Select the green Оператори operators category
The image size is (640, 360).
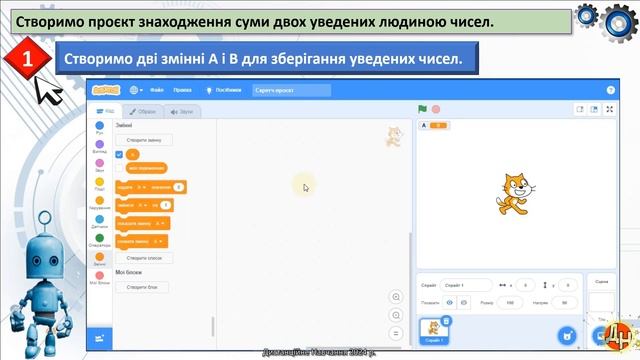(x=100, y=240)
